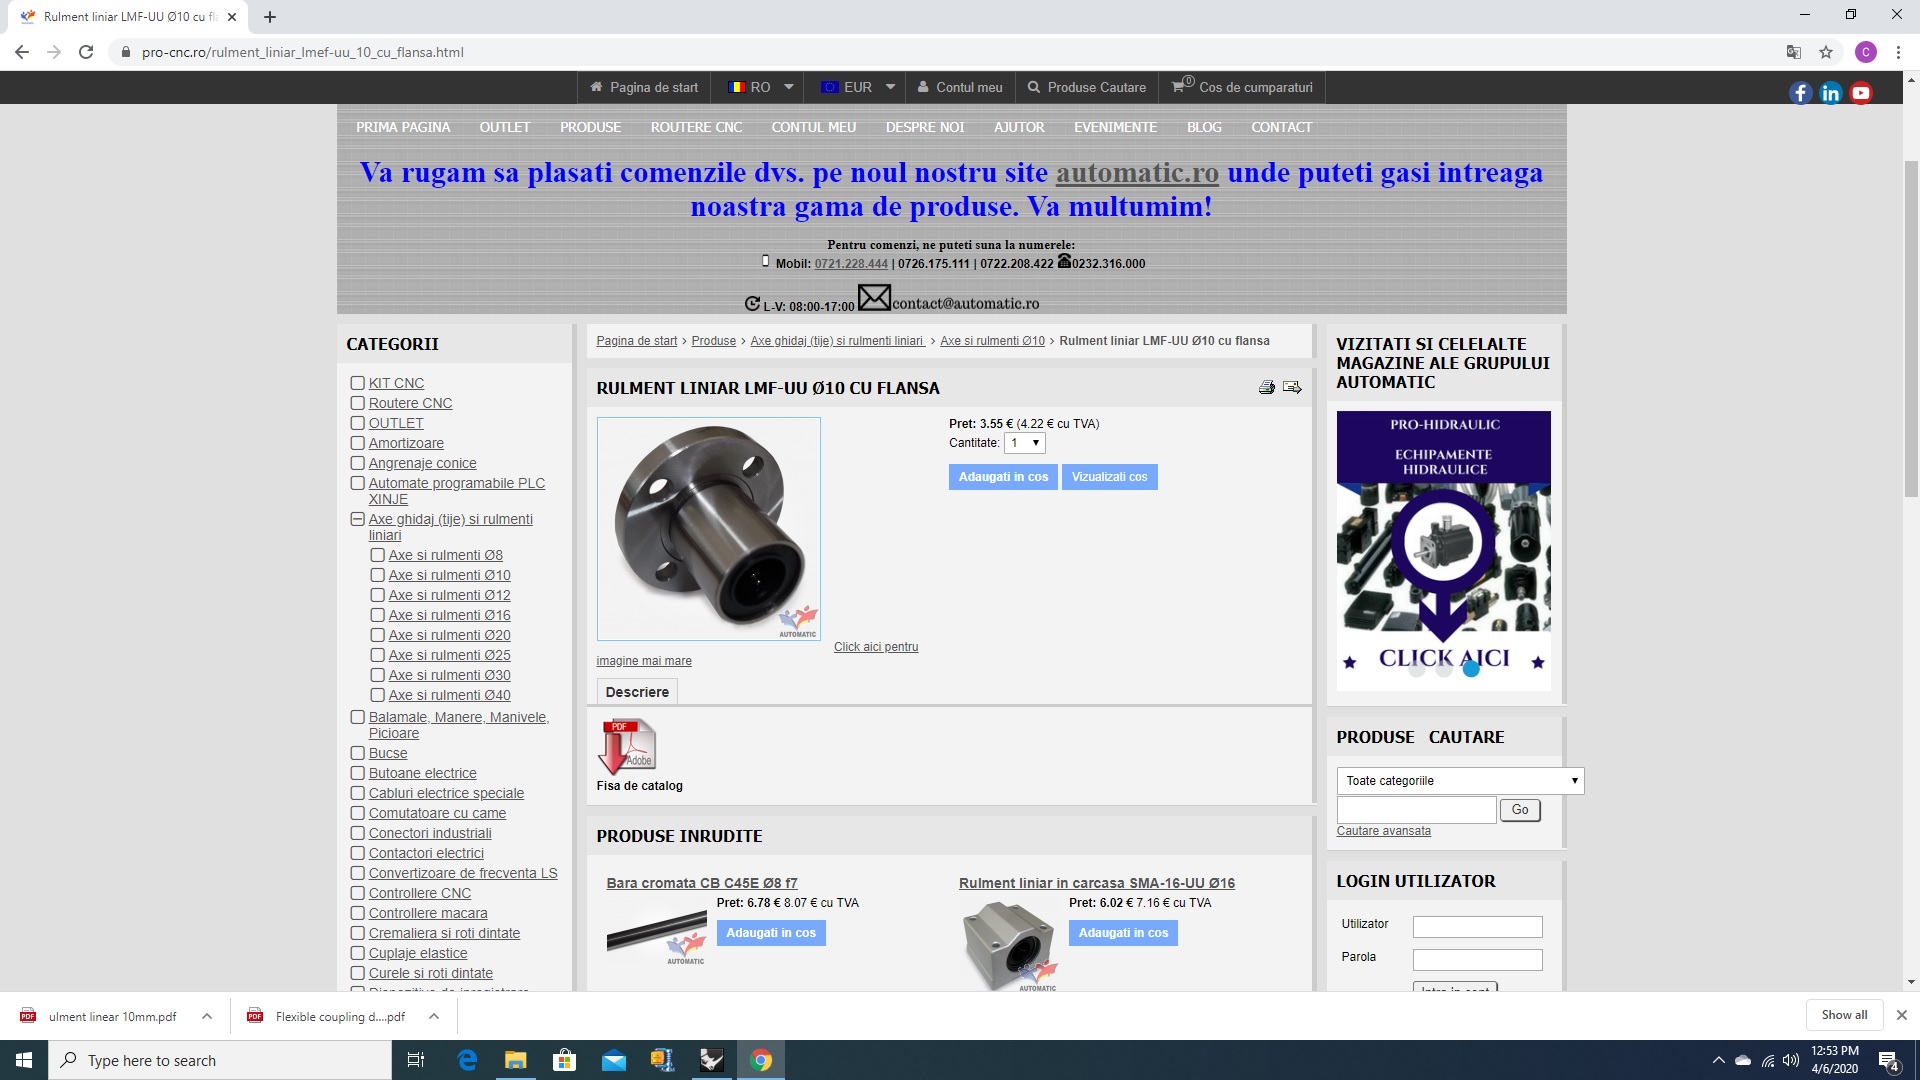Open the LinkedIn social icon

click(x=1830, y=93)
